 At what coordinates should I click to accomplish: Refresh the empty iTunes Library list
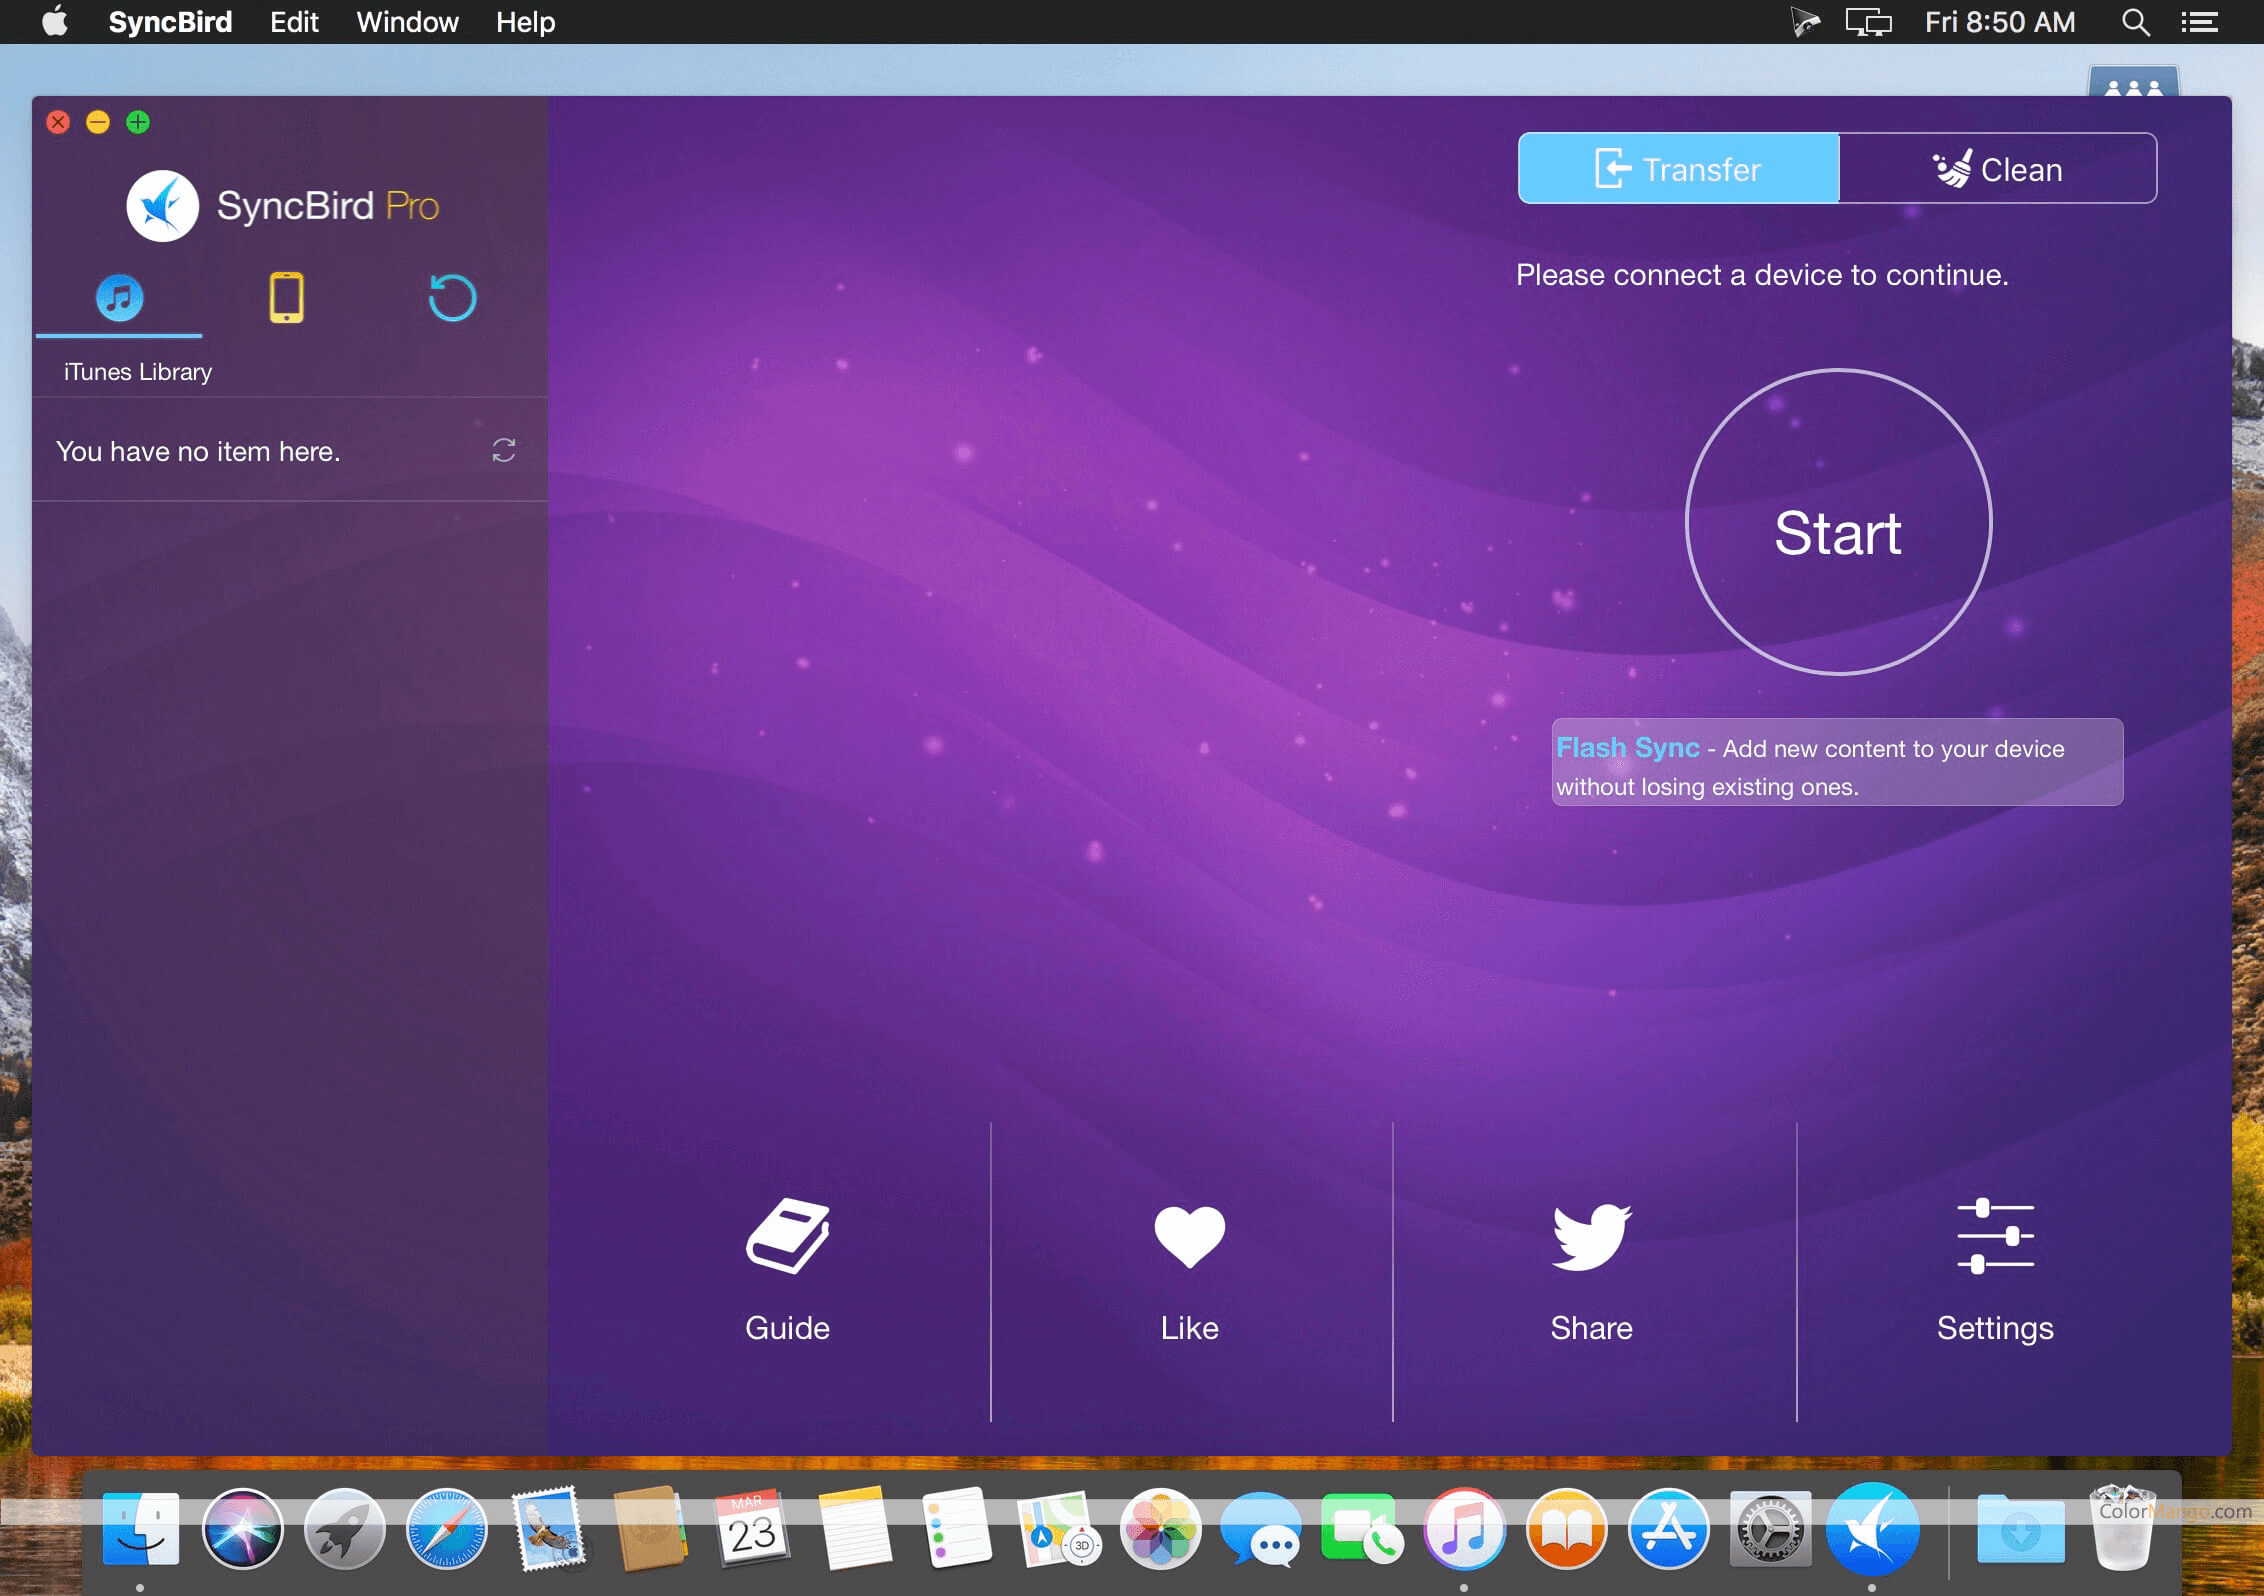point(503,451)
